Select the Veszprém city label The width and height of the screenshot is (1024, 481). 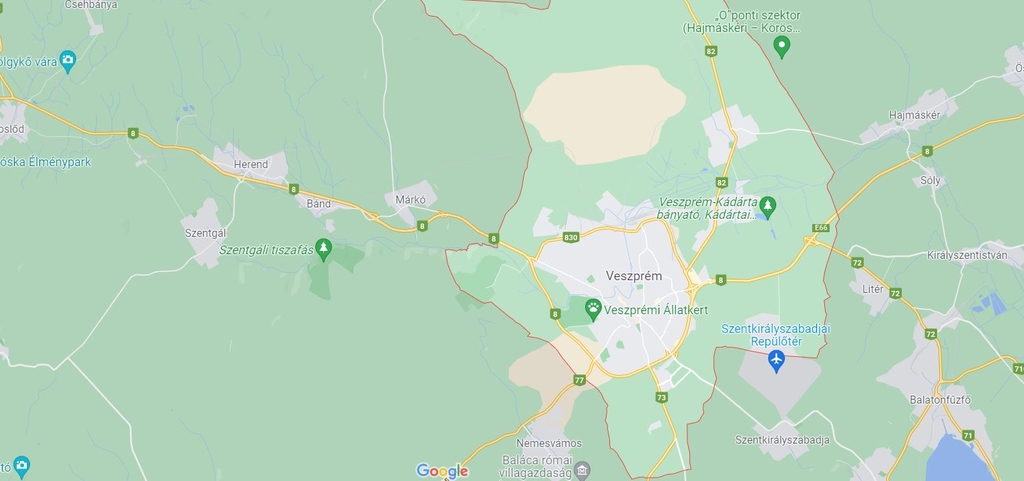pyautogui.click(x=633, y=276)
